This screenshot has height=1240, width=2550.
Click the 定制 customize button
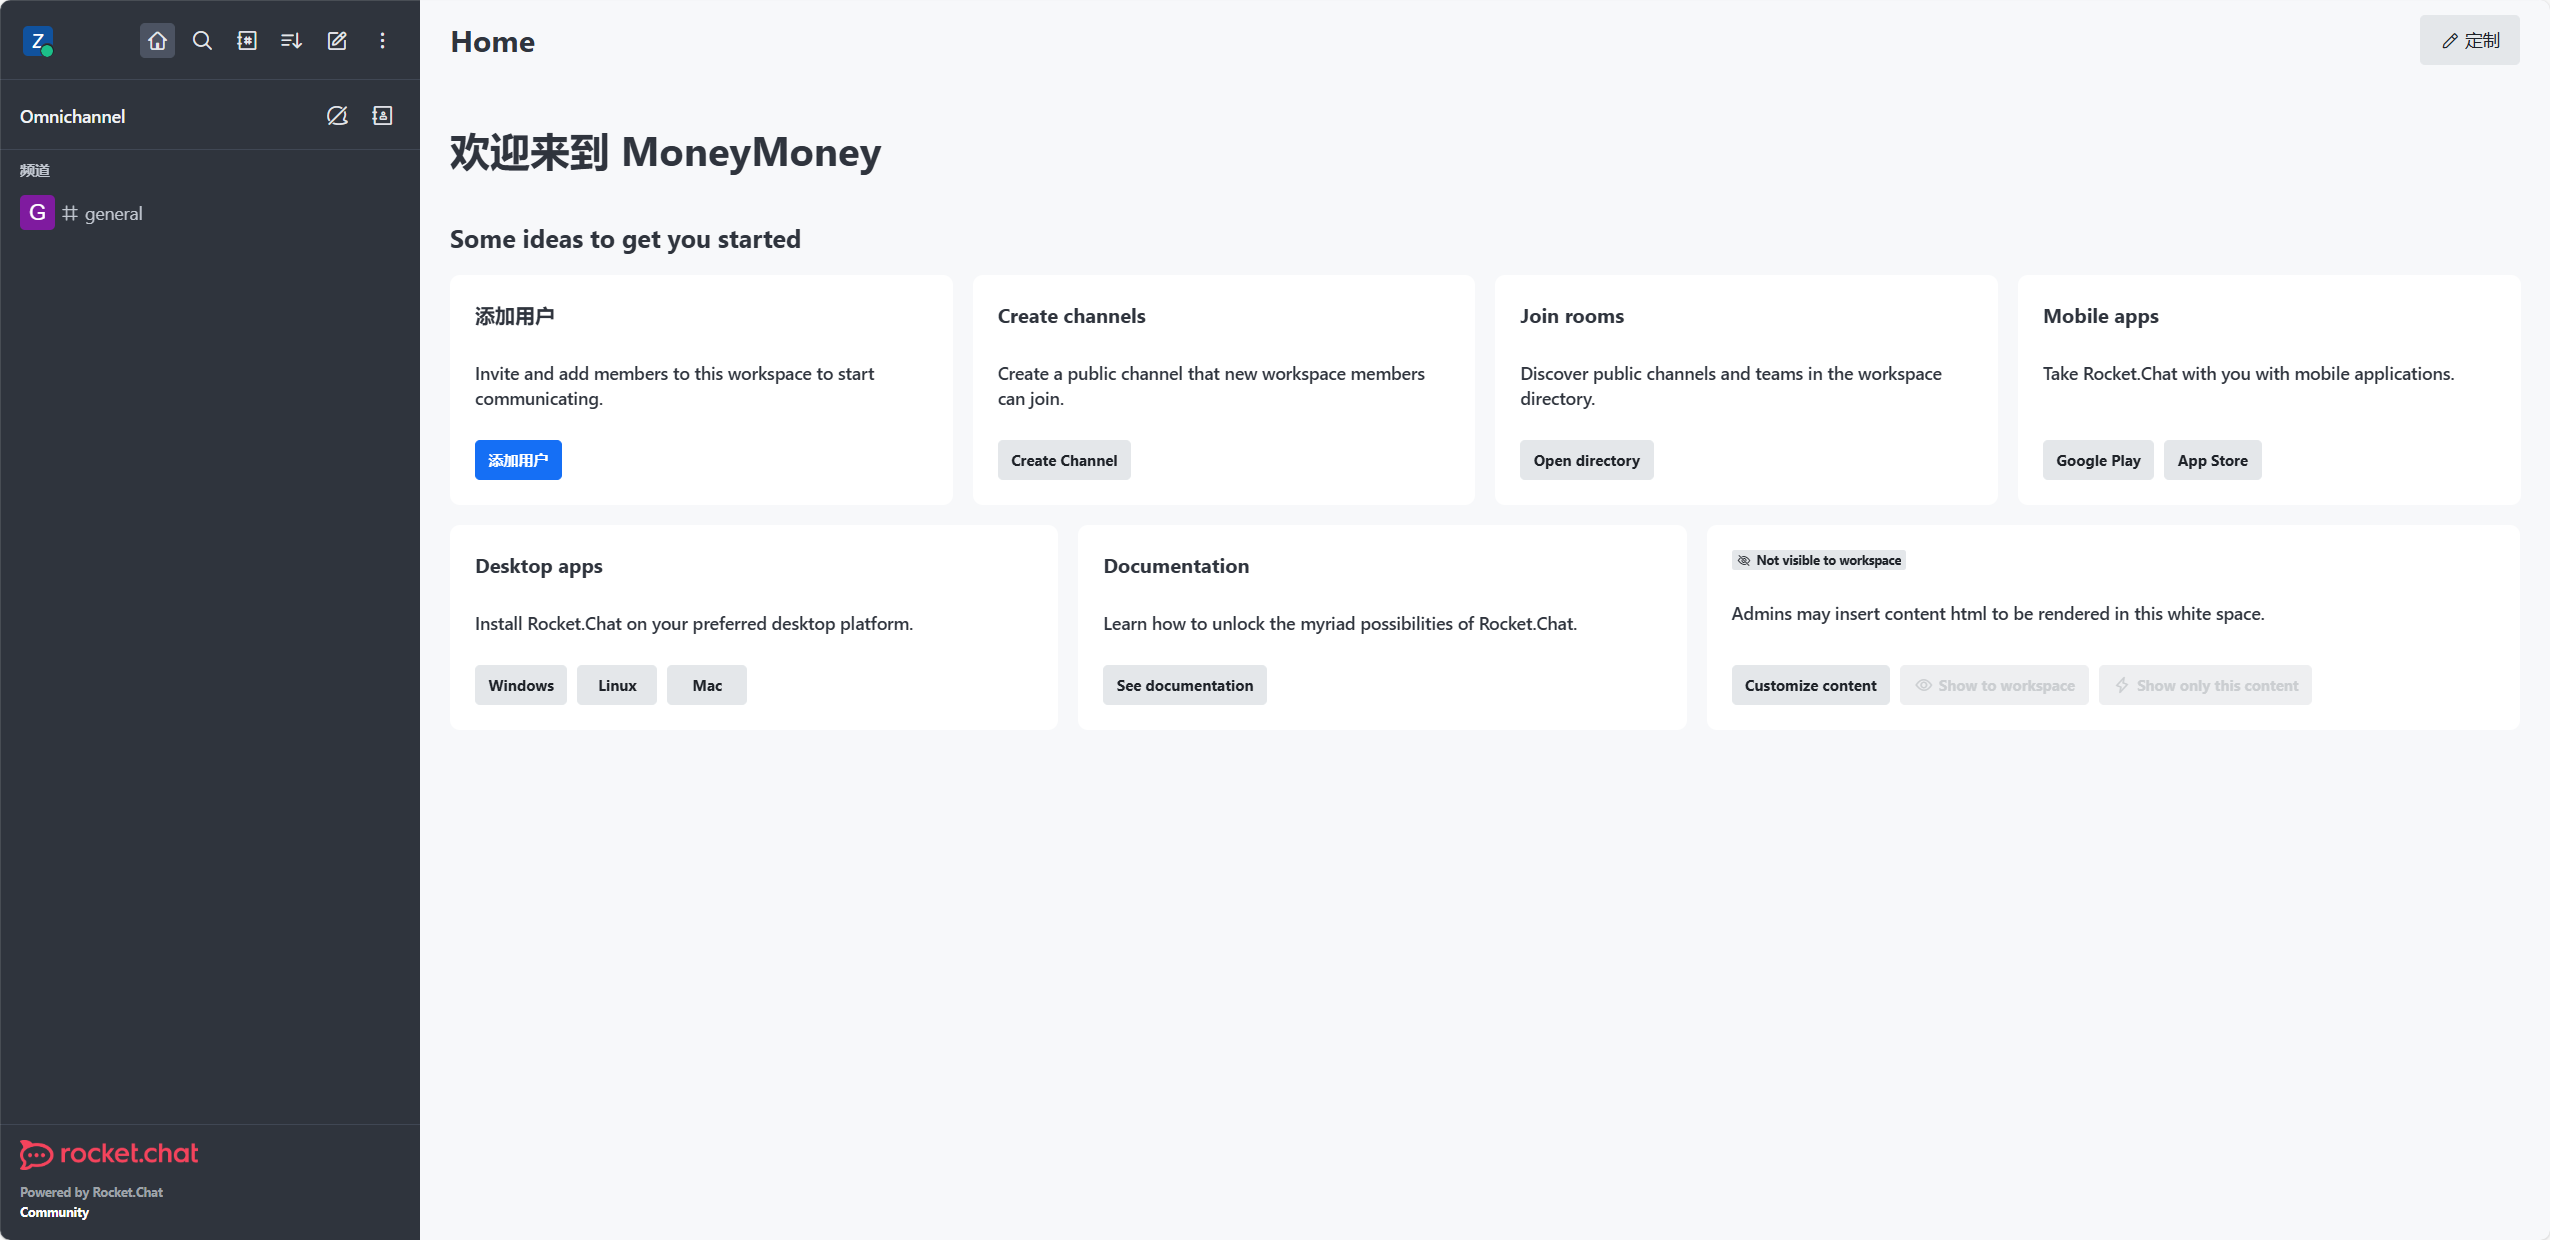[2469, 41]
